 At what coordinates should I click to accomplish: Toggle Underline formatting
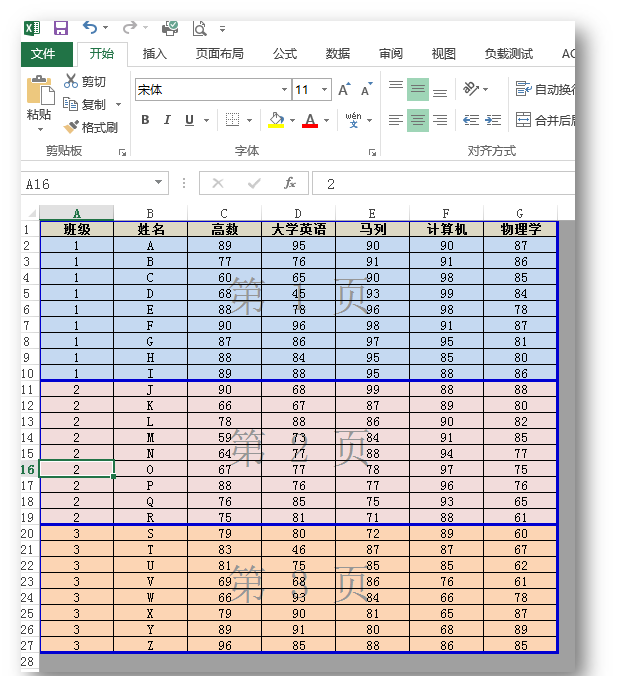click(189, 120)
